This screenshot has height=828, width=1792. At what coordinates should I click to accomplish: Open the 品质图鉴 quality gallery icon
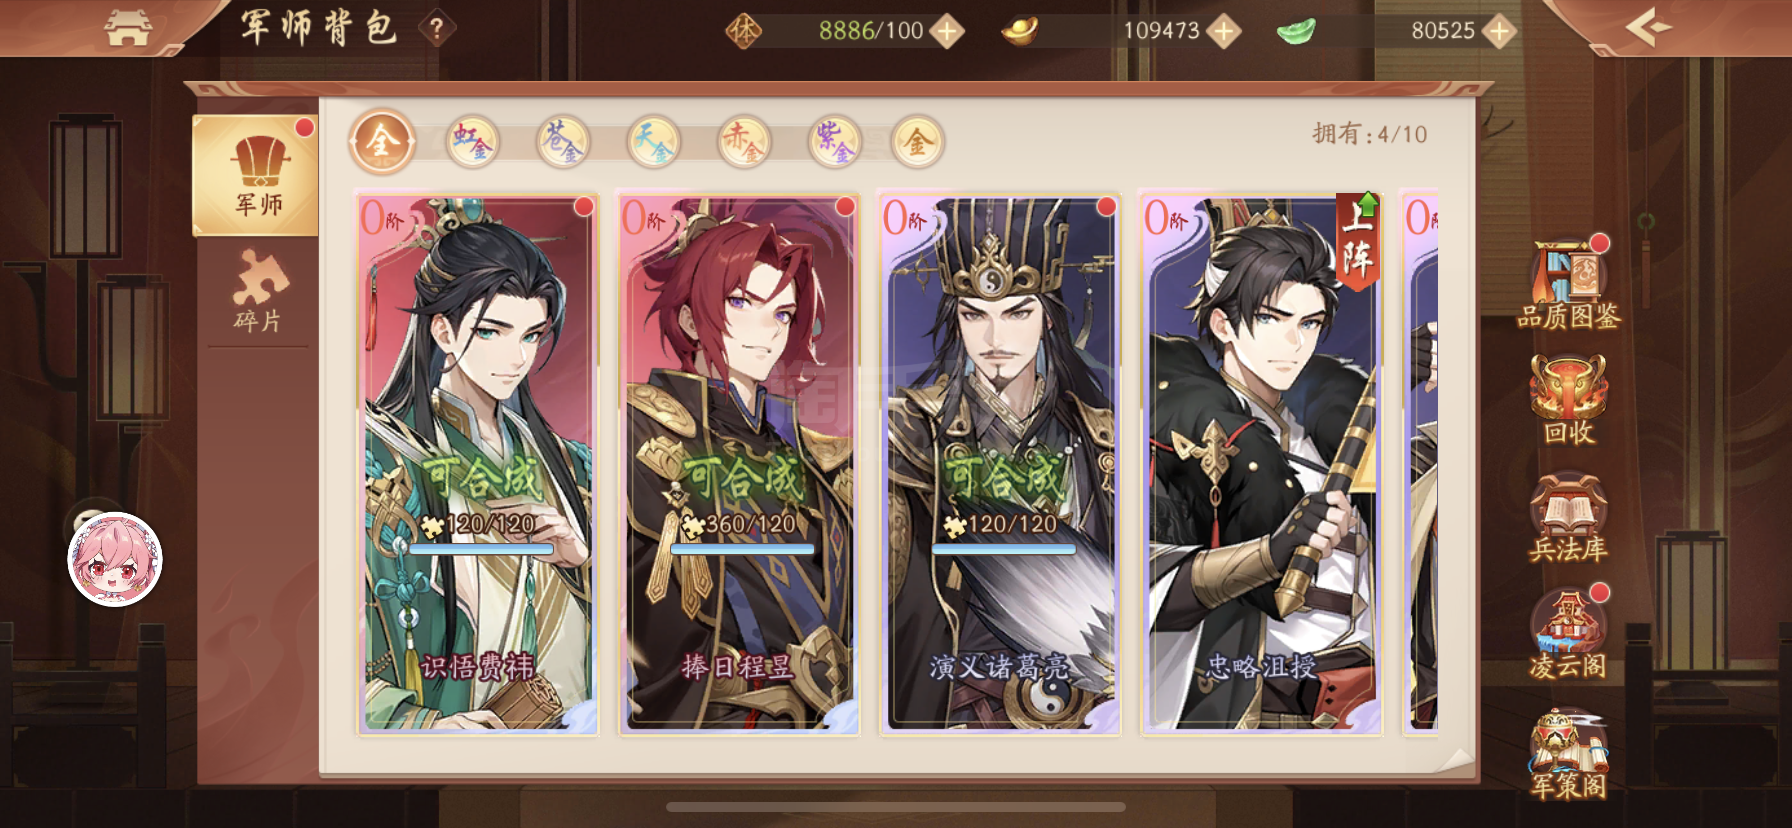[x=1568, y=284]
